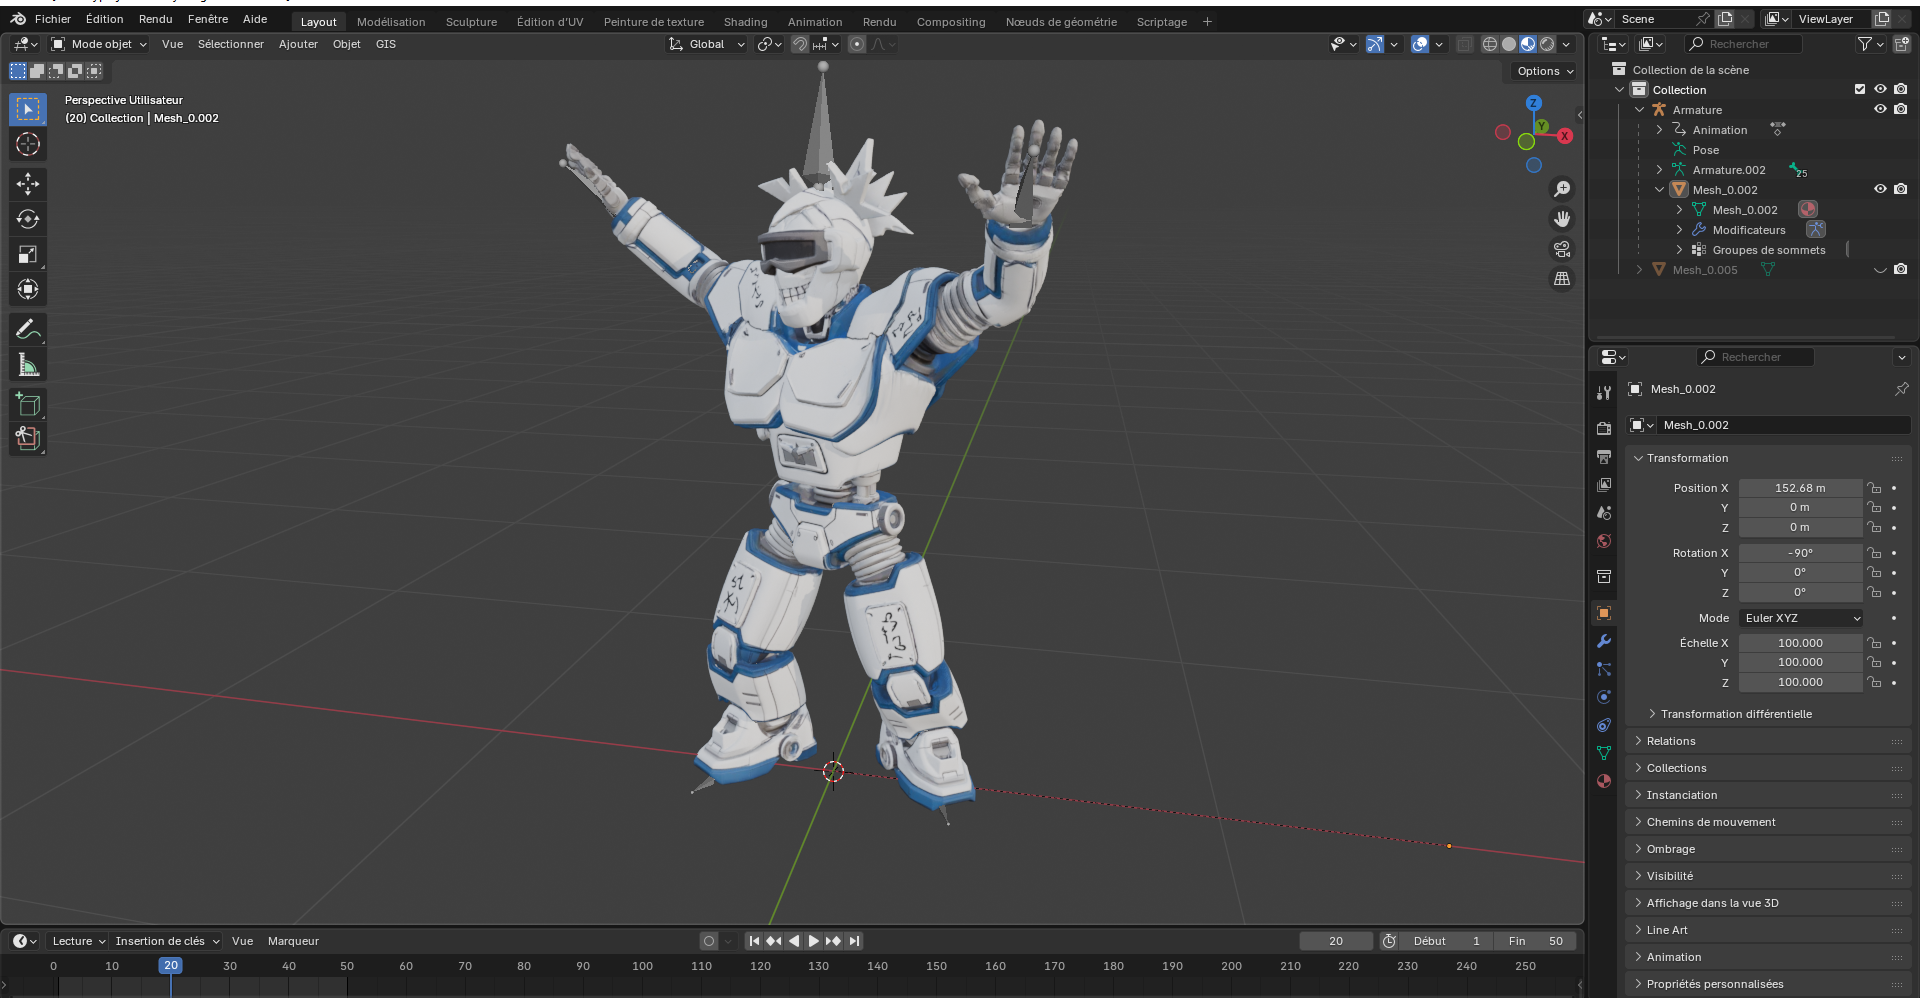
Task: Pick the Annotate pencil tool
Action: coord(28,330)
